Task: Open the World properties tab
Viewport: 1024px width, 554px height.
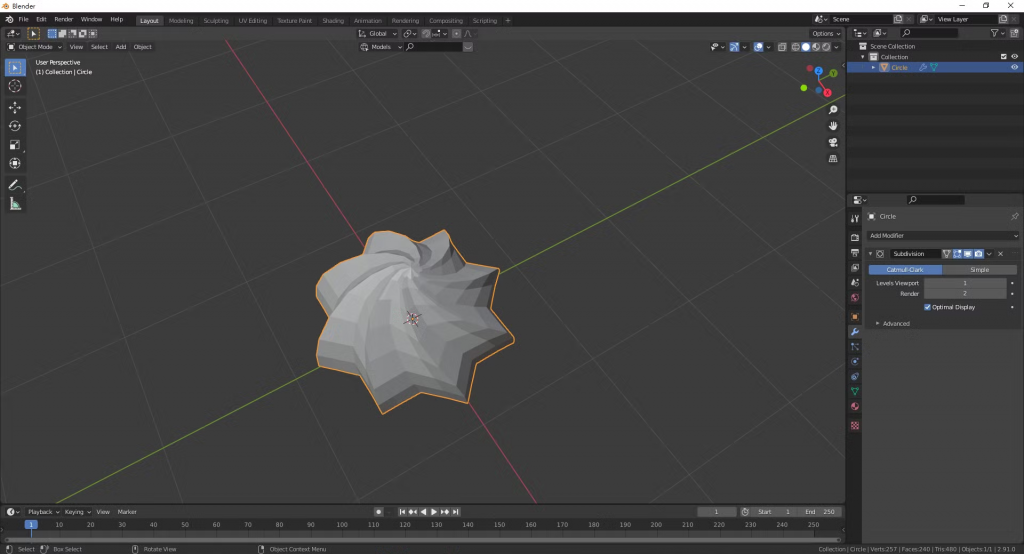Action: 854,298
